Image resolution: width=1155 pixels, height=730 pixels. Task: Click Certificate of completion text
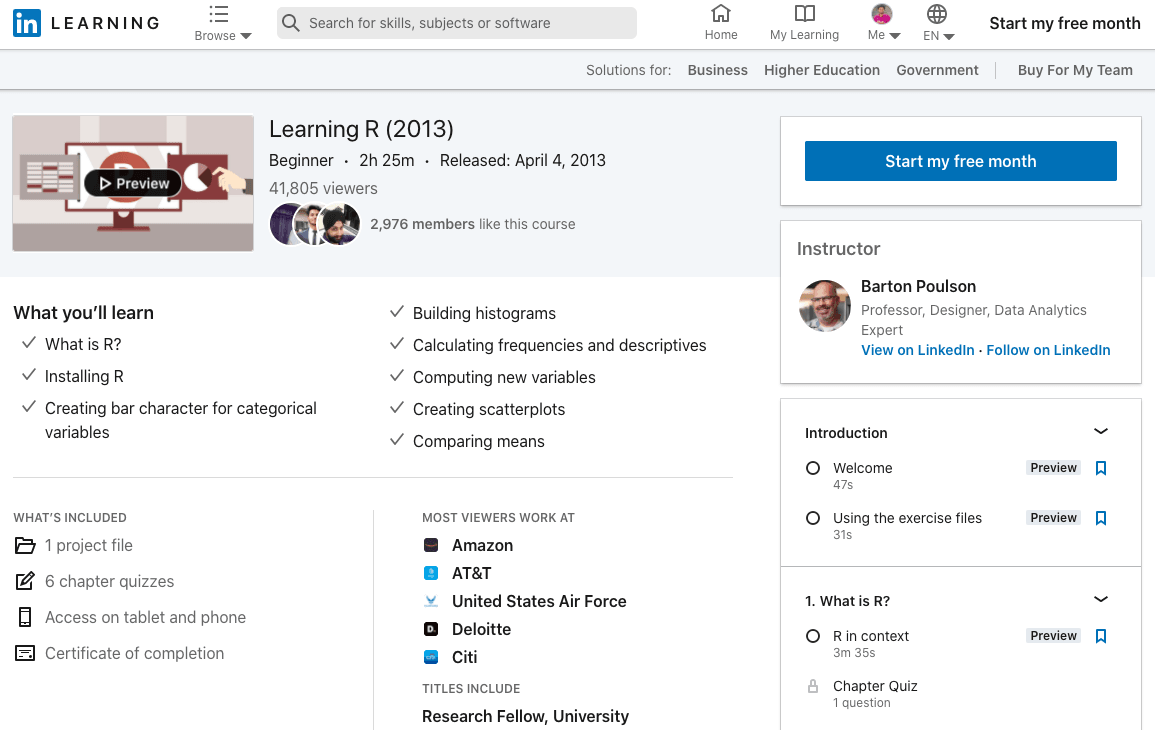click(x=135, y=653)
